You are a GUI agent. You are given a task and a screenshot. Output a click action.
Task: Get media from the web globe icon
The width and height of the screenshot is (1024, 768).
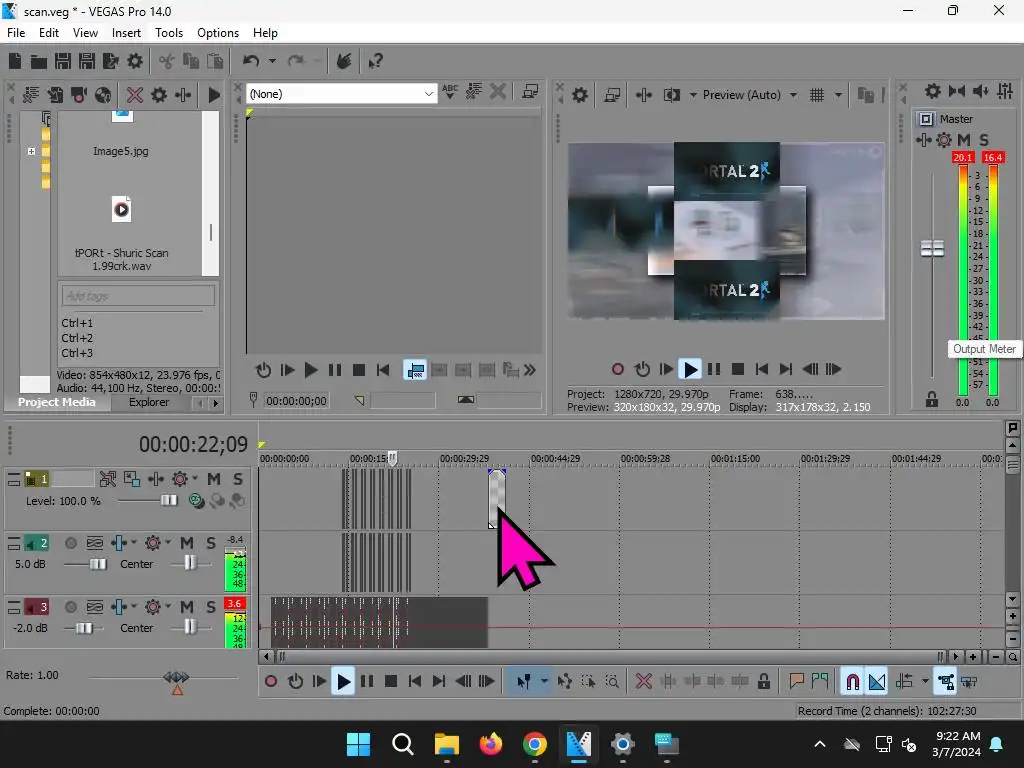(x=103, y=95)
